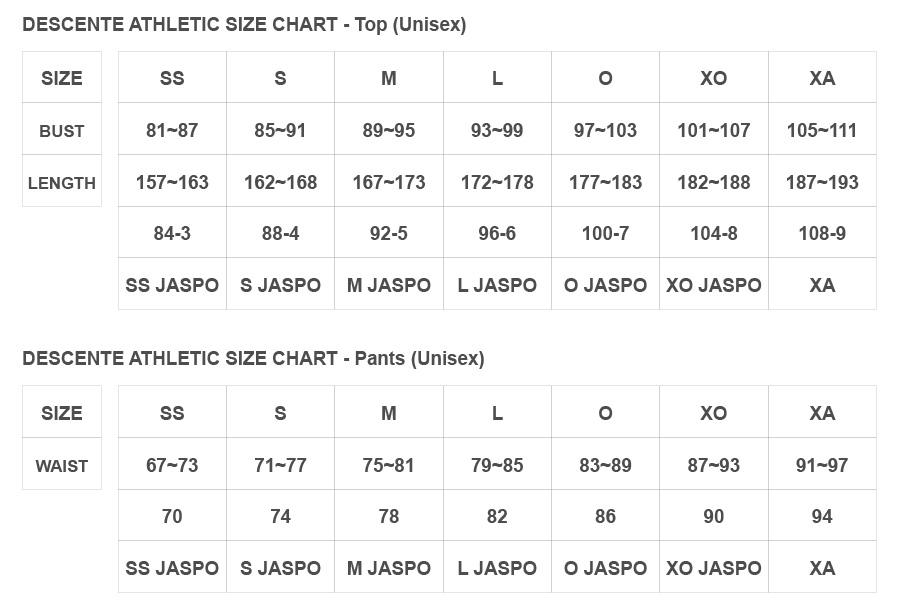Screen dimensions: 900x608
Task: Select the 84-3 cell under SS
Action: (x=172, y=234)
